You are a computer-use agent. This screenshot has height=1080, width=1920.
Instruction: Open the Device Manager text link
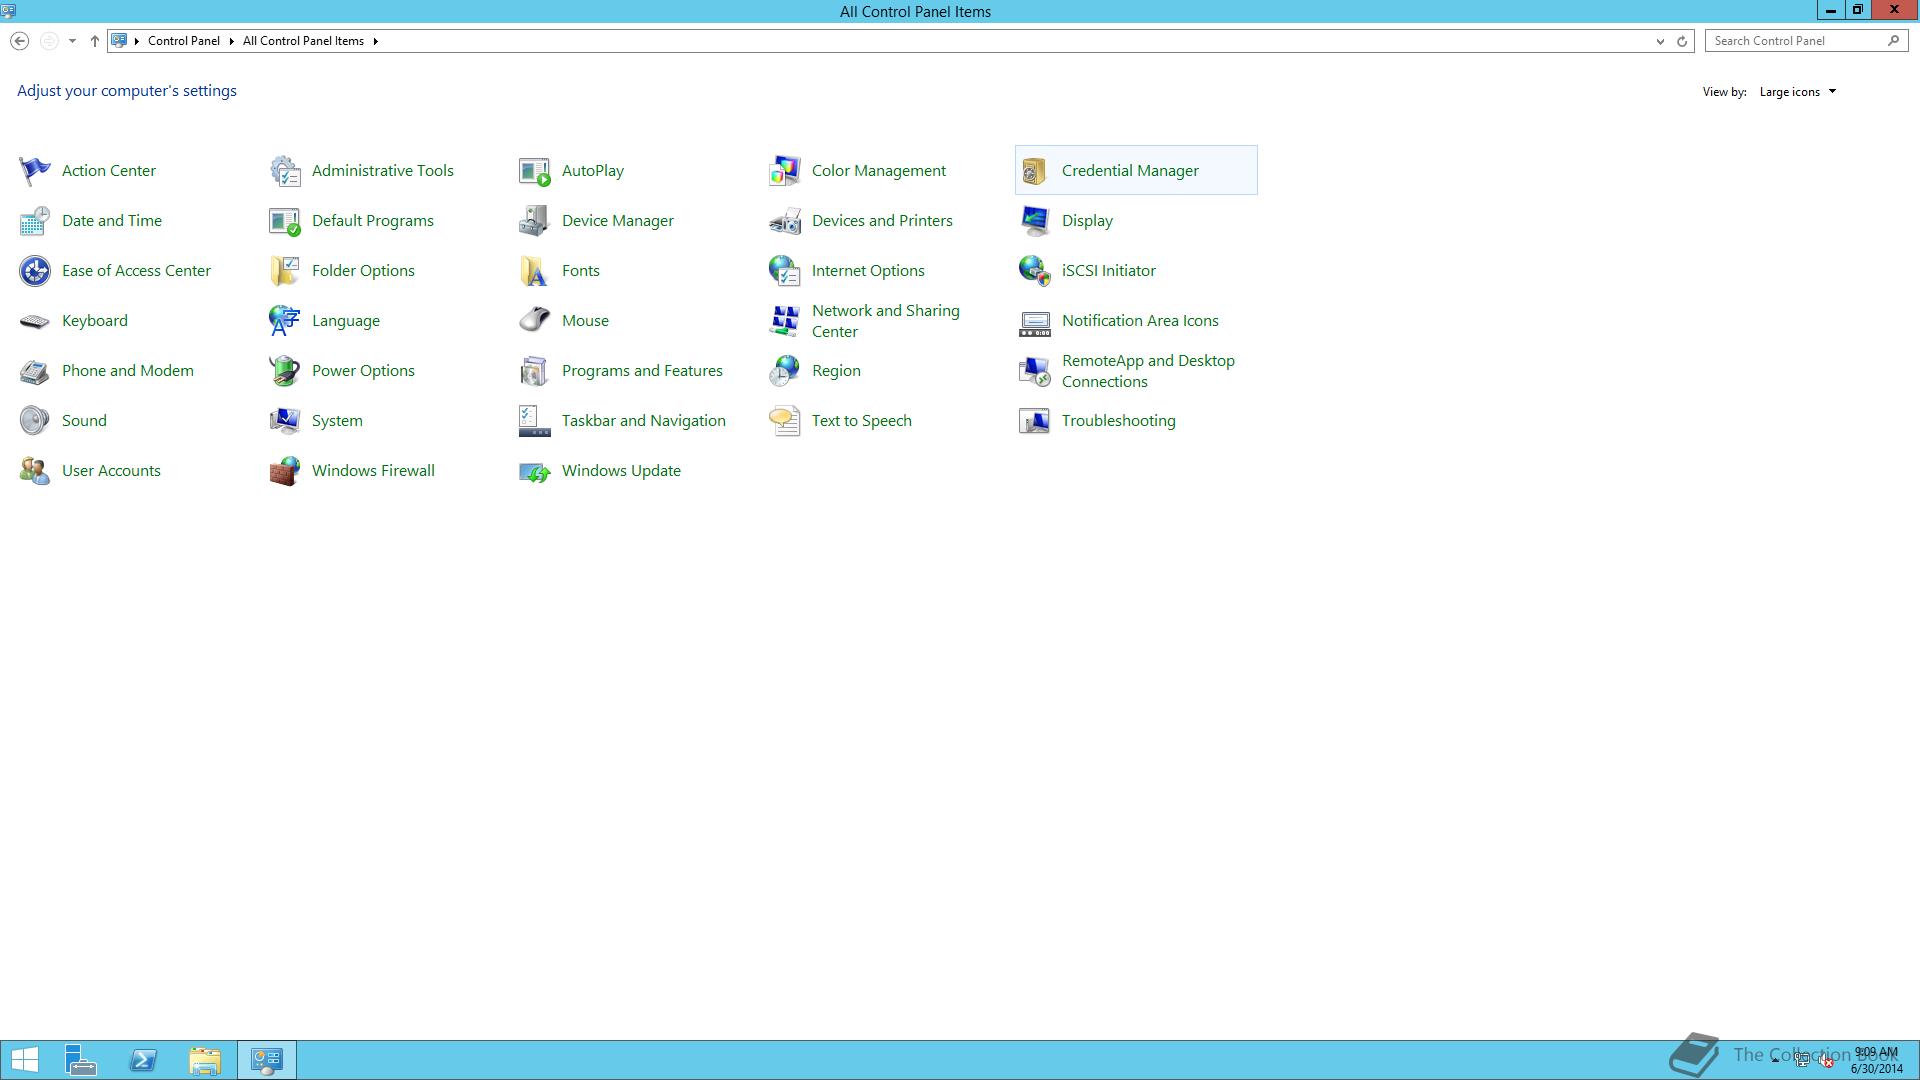[x=617, y=221]
